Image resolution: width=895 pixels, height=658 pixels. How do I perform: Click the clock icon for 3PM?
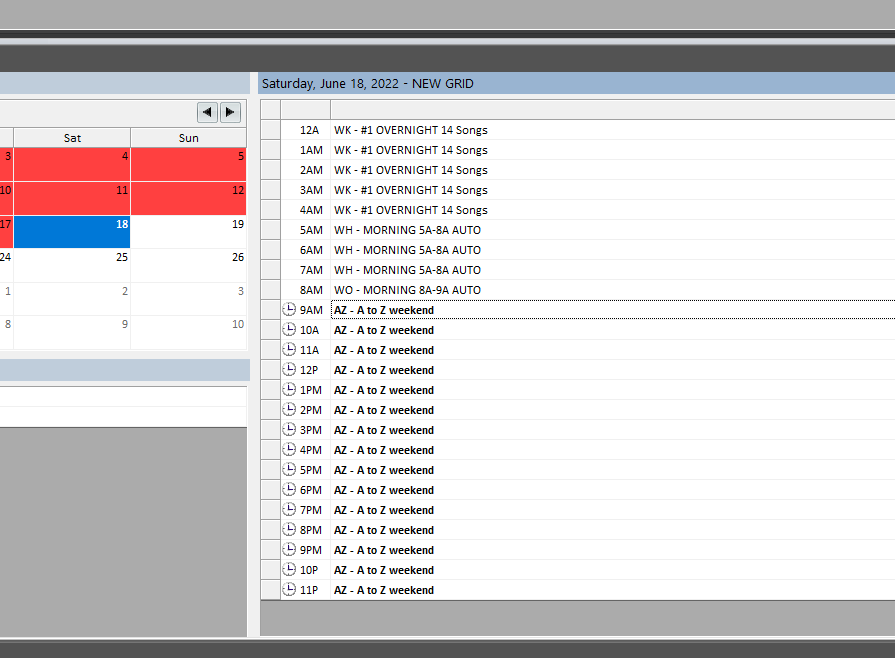tap(290, 430)
